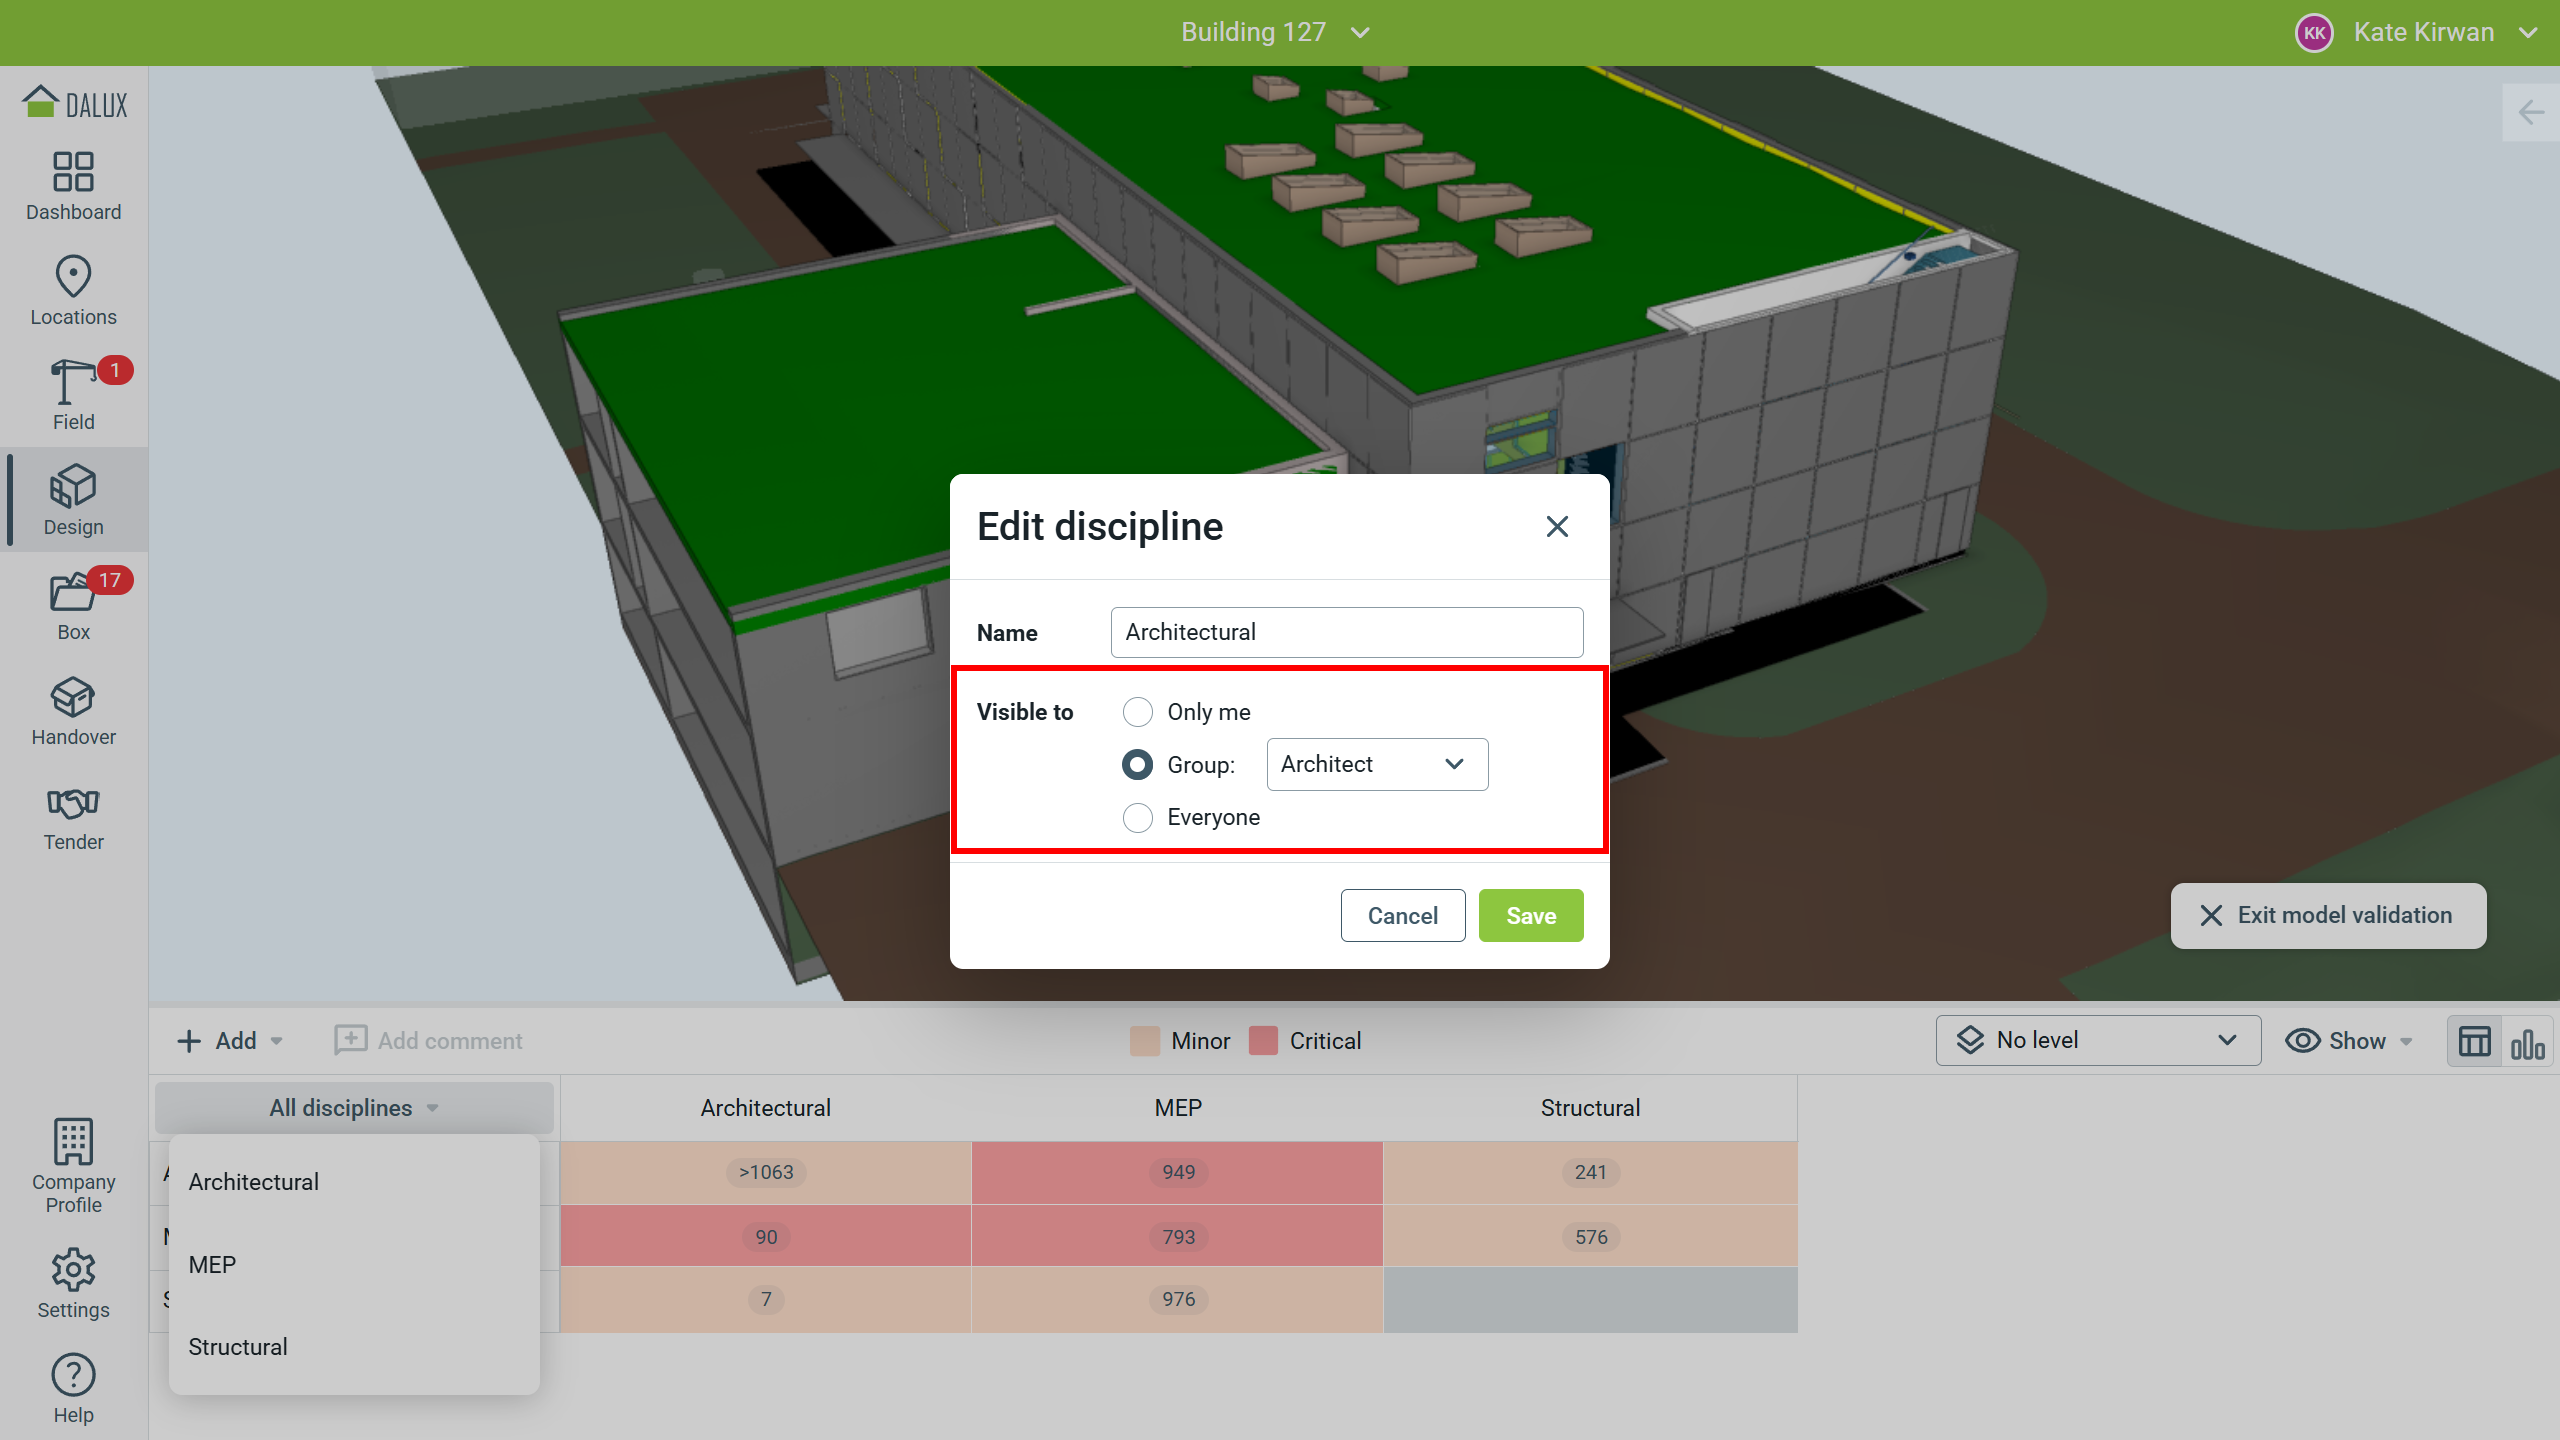Open the Tender module
This screenshot has width=2560, height=1440.
tap(73, 816)
